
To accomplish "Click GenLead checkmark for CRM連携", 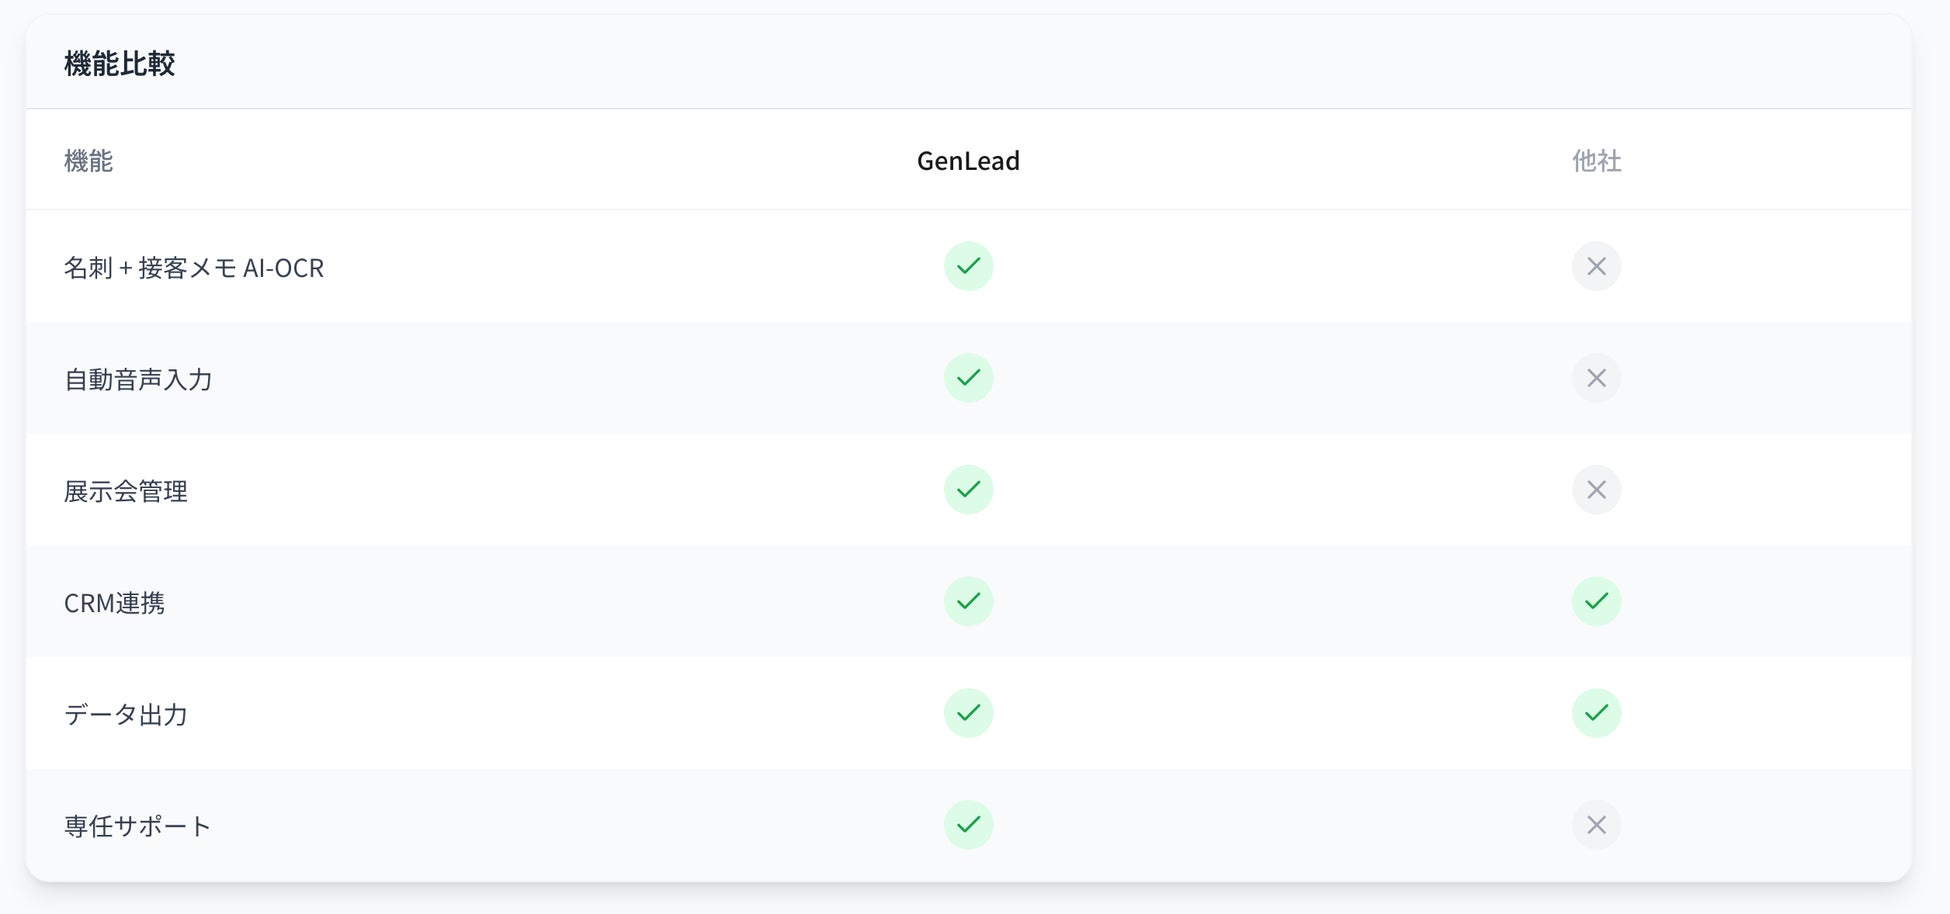I will click(x=968, y=601).
